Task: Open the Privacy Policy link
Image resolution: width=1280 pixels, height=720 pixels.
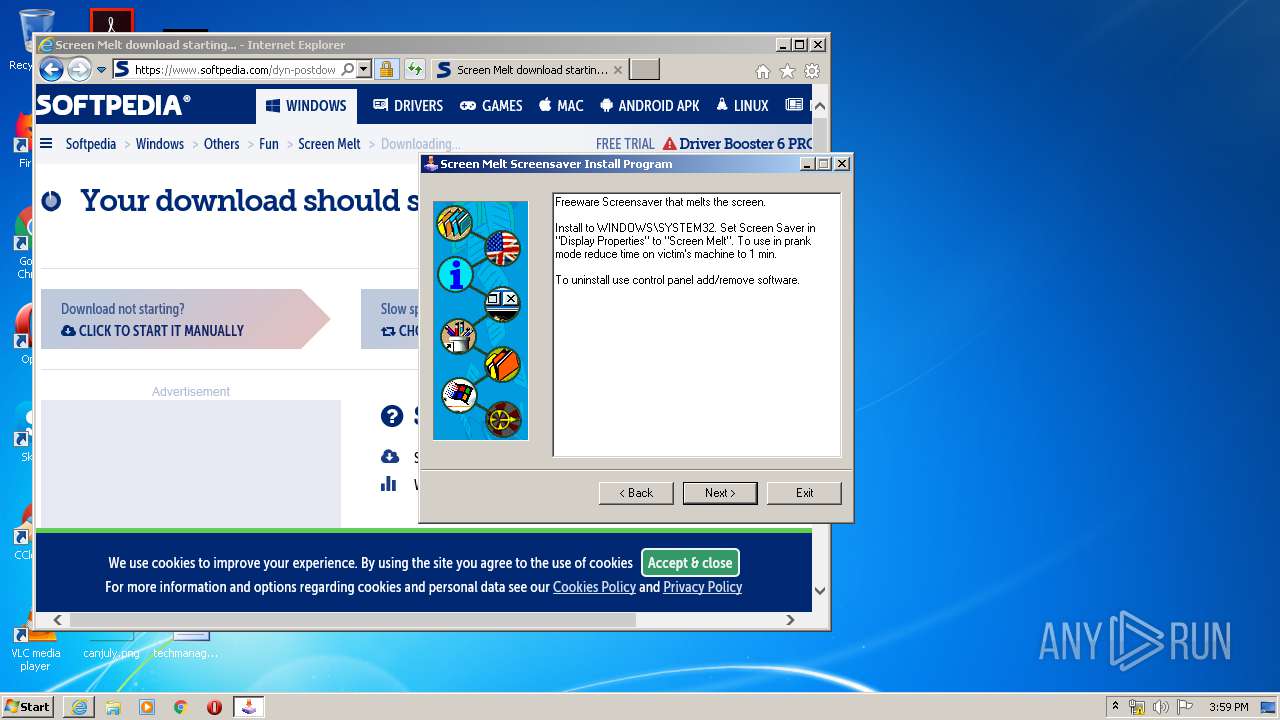Action: (702, 587)
